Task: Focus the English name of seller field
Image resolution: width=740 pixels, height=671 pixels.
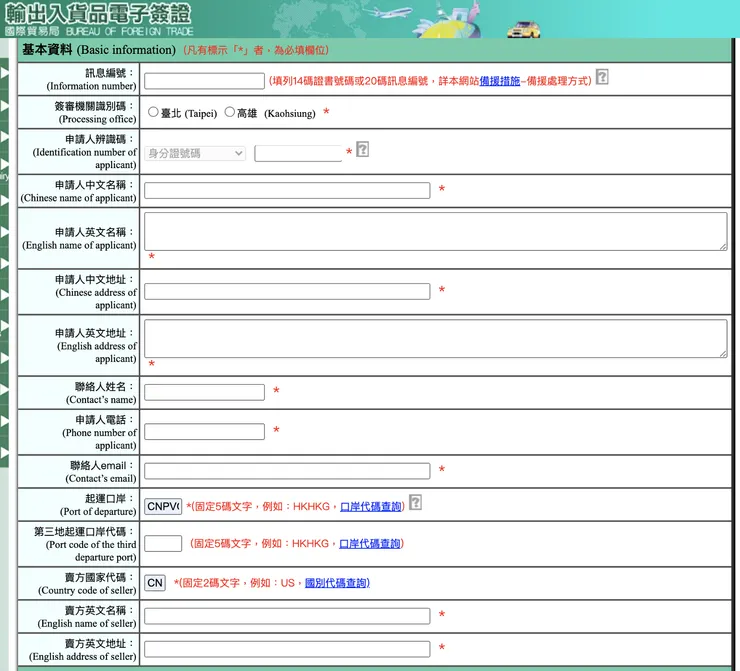Action: pyautogui.click(x=287, y=616)
